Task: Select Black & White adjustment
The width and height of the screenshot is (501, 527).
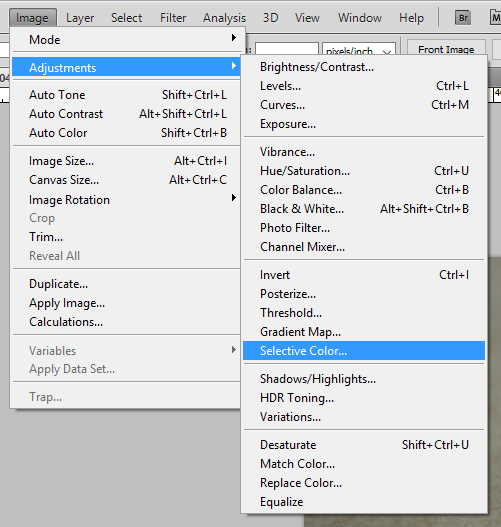Action: (x=364, y=209)
